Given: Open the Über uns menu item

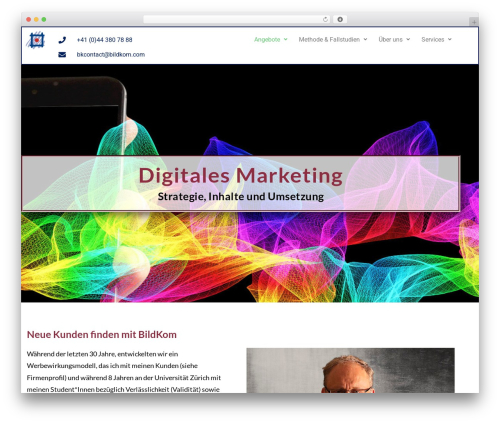Looking at the screenshot, I should pos(390,39).
